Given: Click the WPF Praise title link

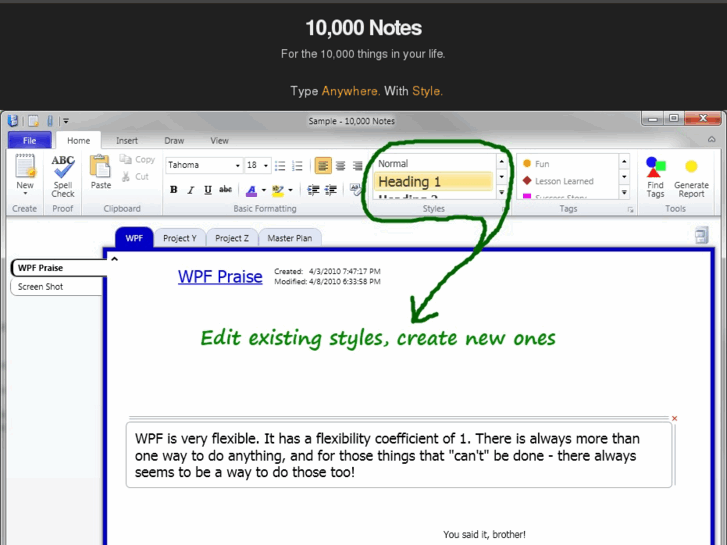Looking at the screenshot, I should 220,276.
